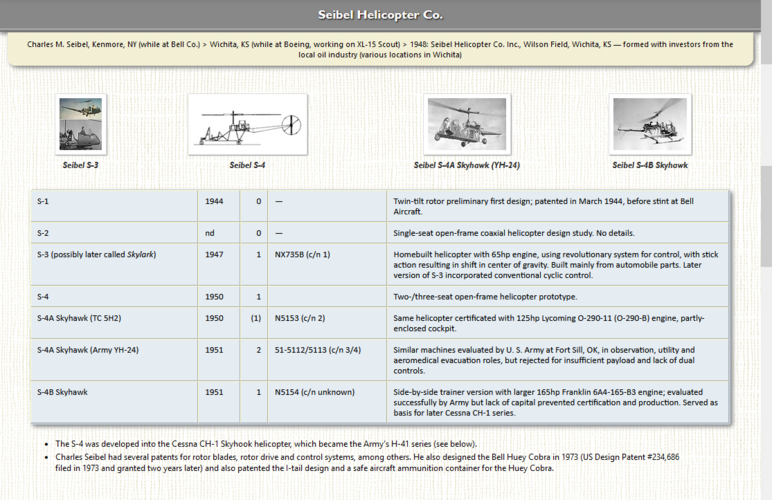
Task: Click the 'Seibel S-4A Skyhawk (YH-24)' caption
Action: point(467,165)
